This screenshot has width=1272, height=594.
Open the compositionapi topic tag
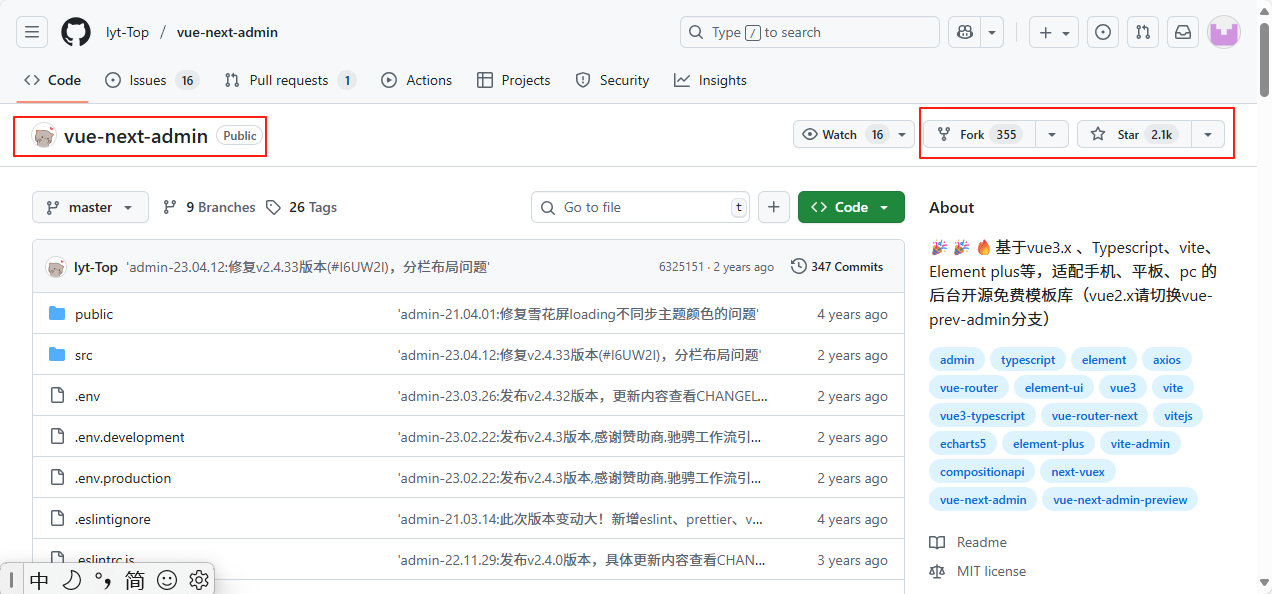point(982,472)
